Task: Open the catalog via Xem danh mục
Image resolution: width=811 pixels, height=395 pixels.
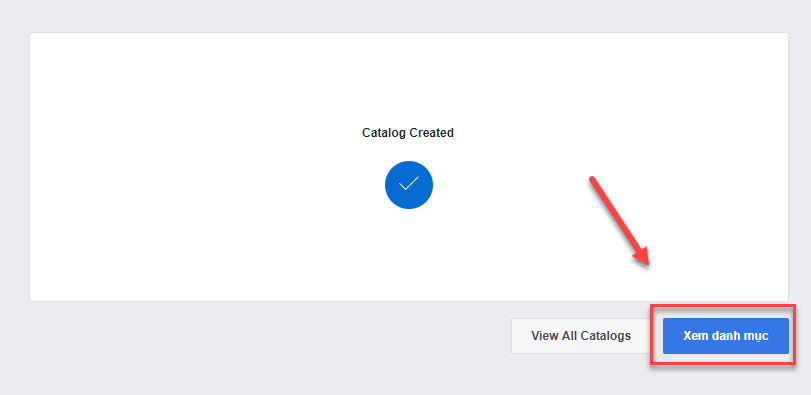Action: pos(726,336)
